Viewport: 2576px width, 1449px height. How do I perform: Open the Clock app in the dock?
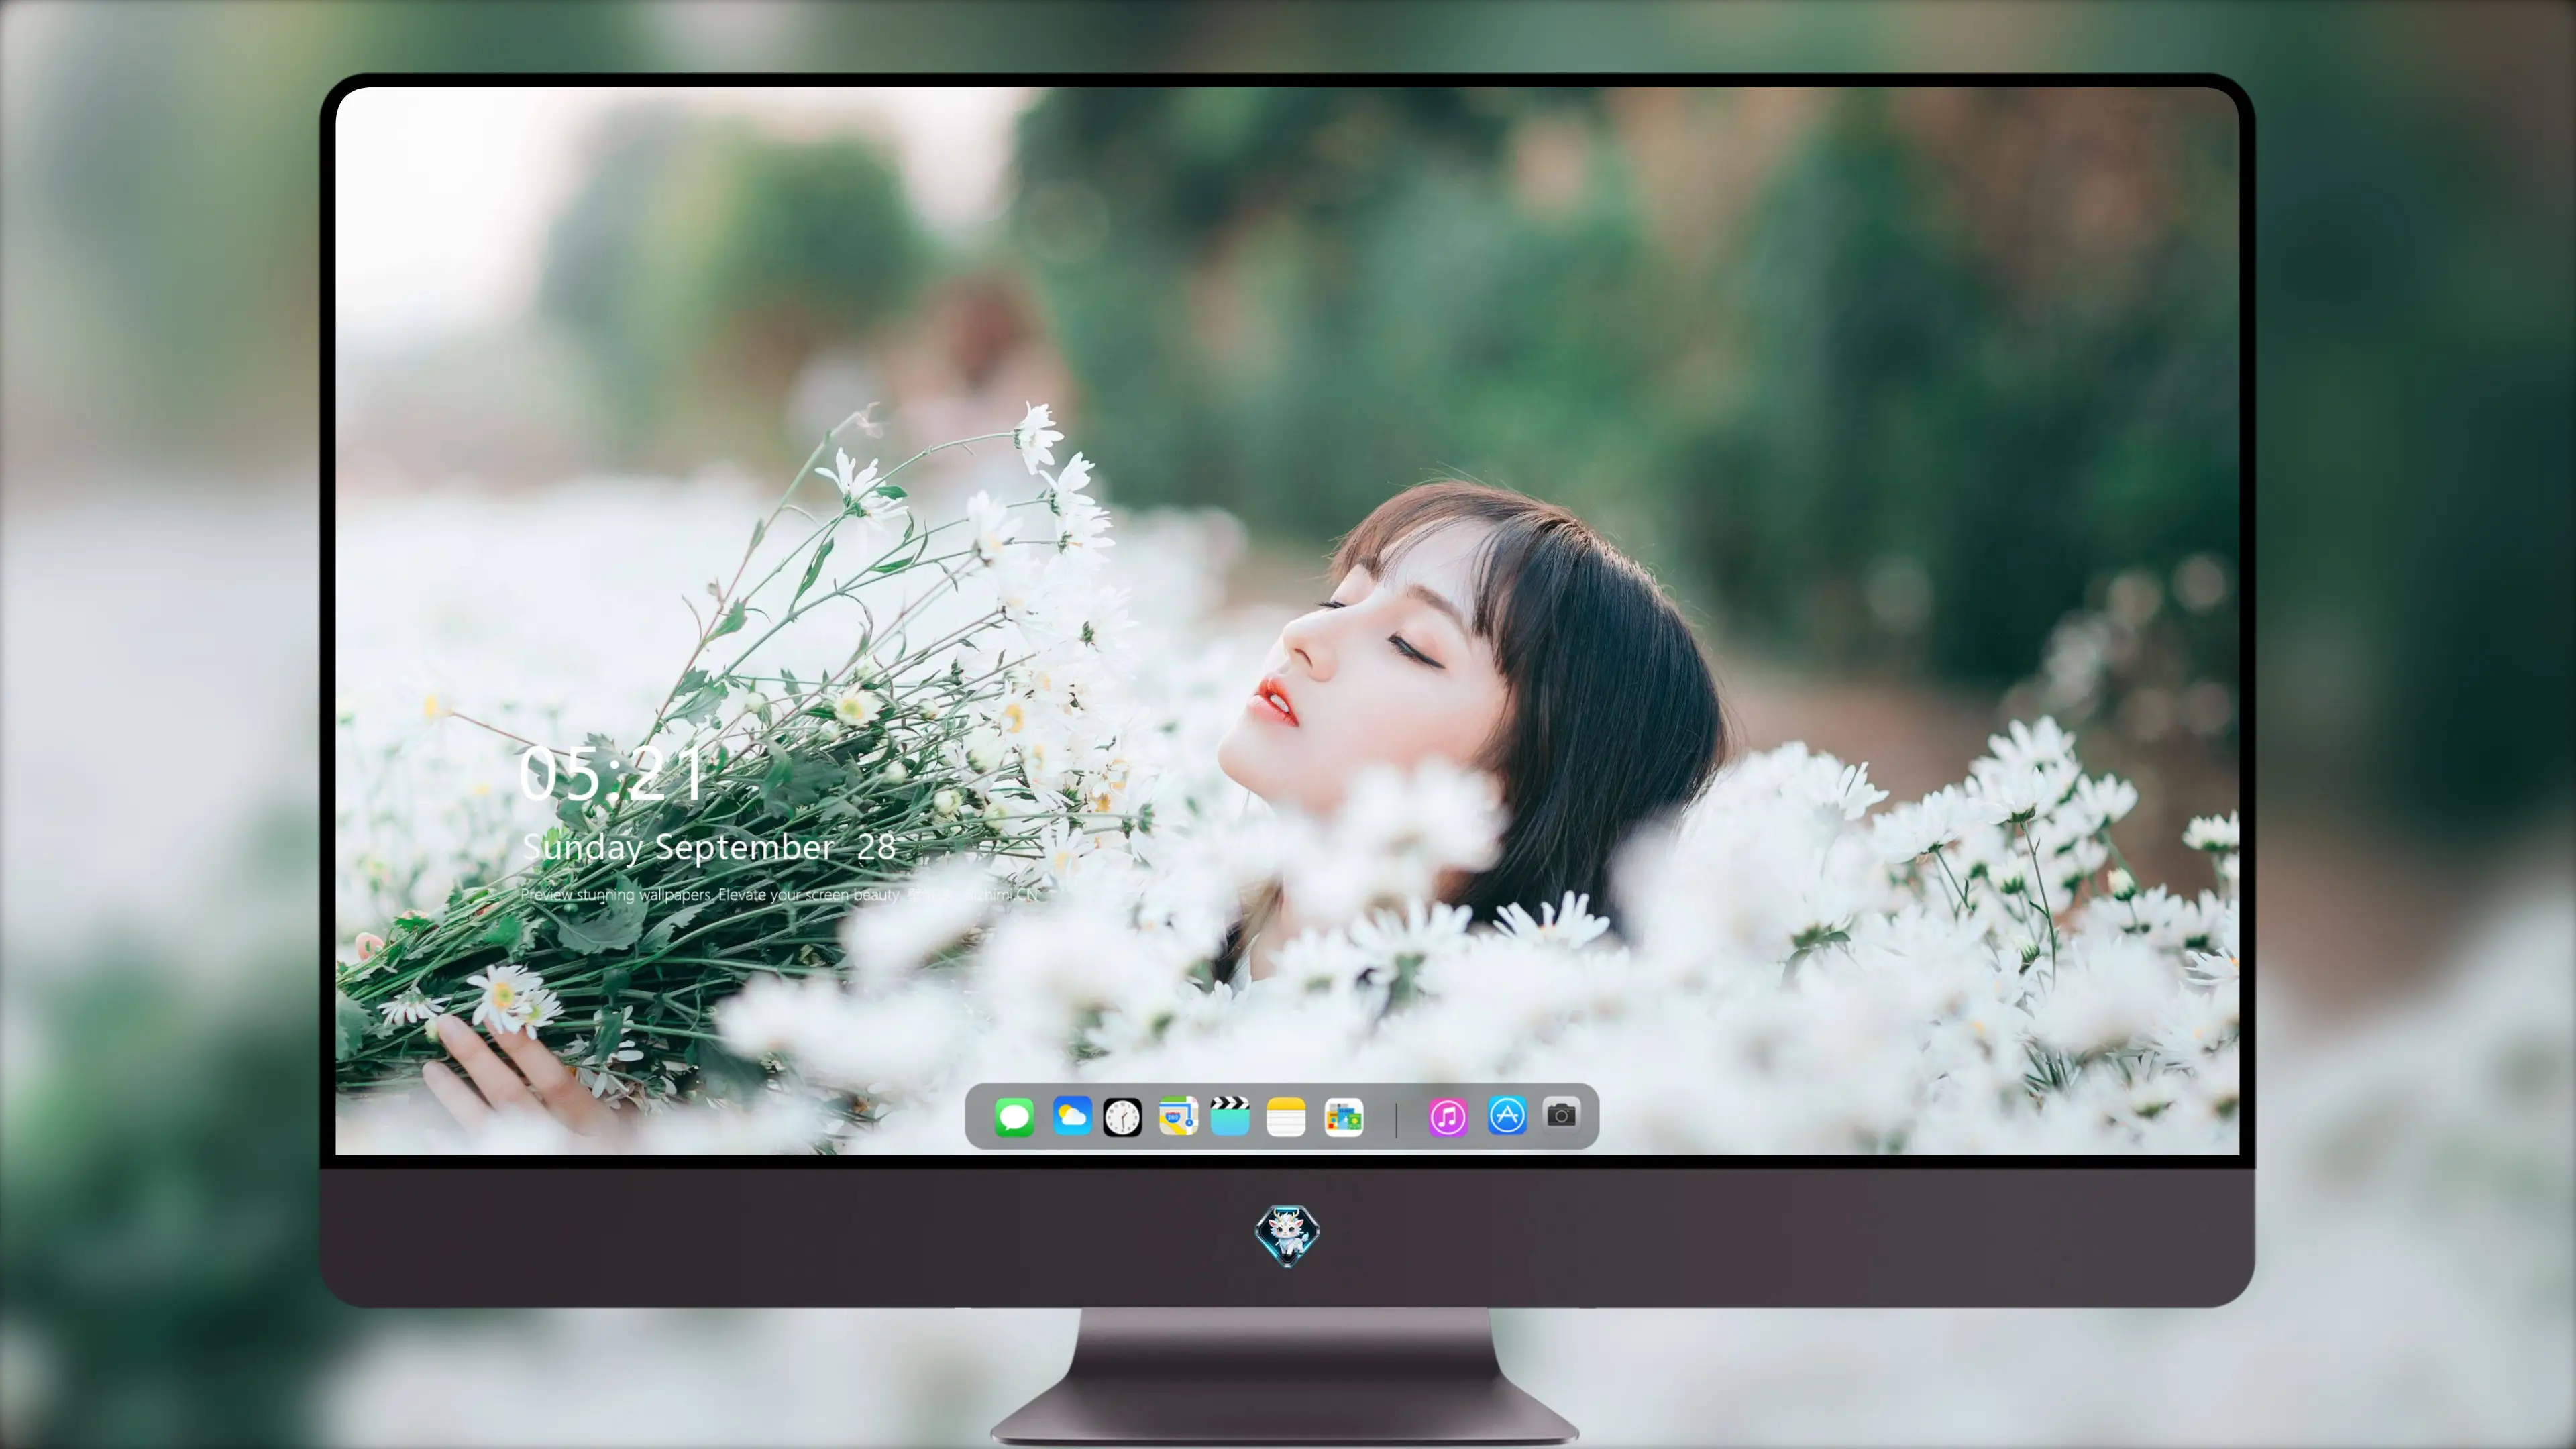[x=1122, y=1117]
